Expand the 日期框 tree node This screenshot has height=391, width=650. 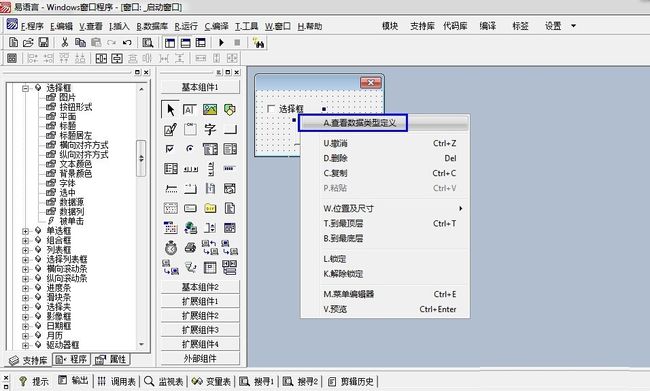26,326
